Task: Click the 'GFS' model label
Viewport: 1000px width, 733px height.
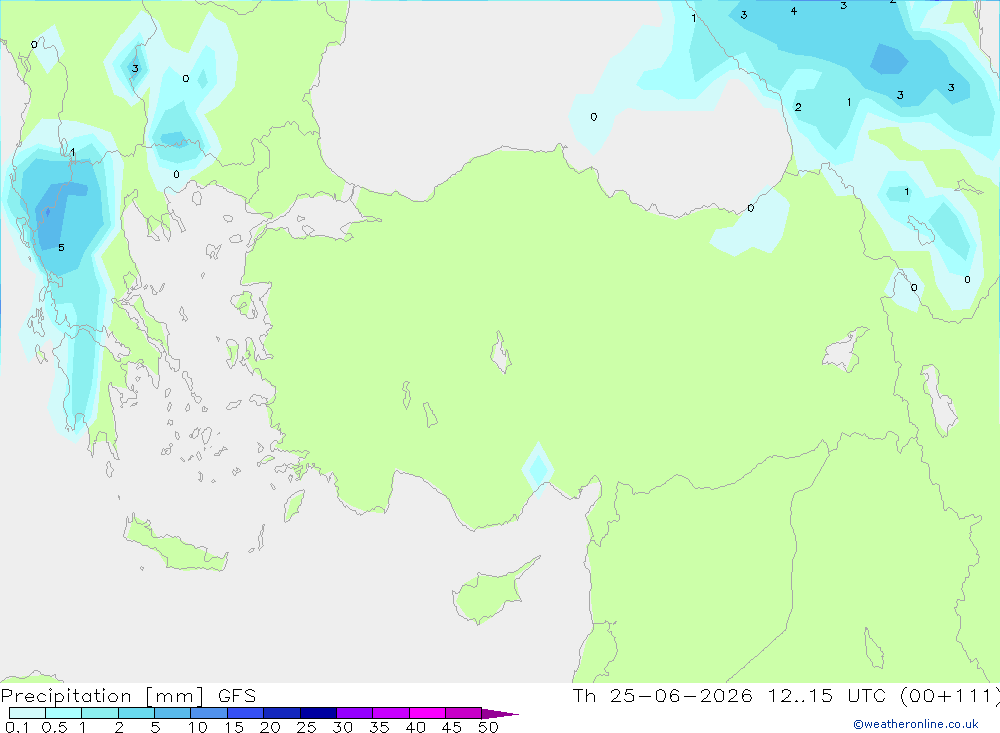Action: (237, 696)
